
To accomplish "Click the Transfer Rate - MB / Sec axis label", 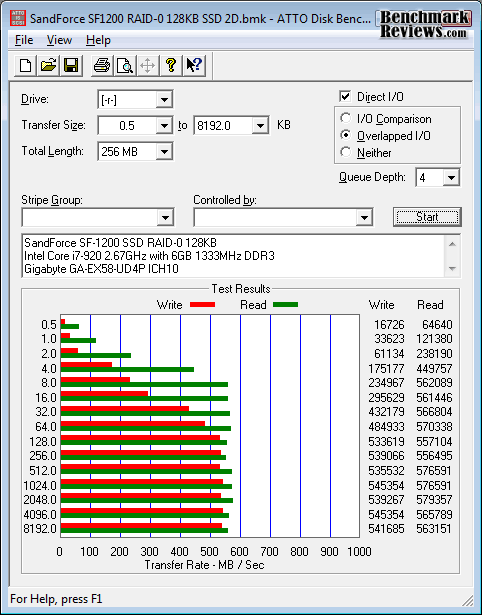I will (x=204, y=565).
